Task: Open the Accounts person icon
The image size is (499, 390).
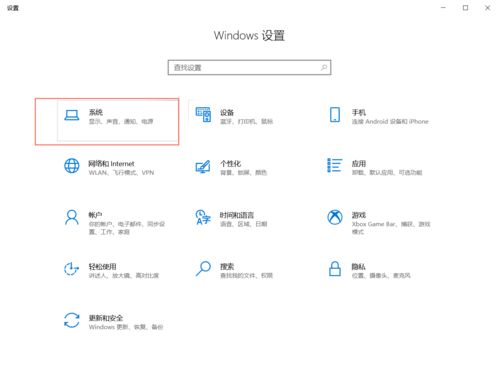Action: [72, 218]
